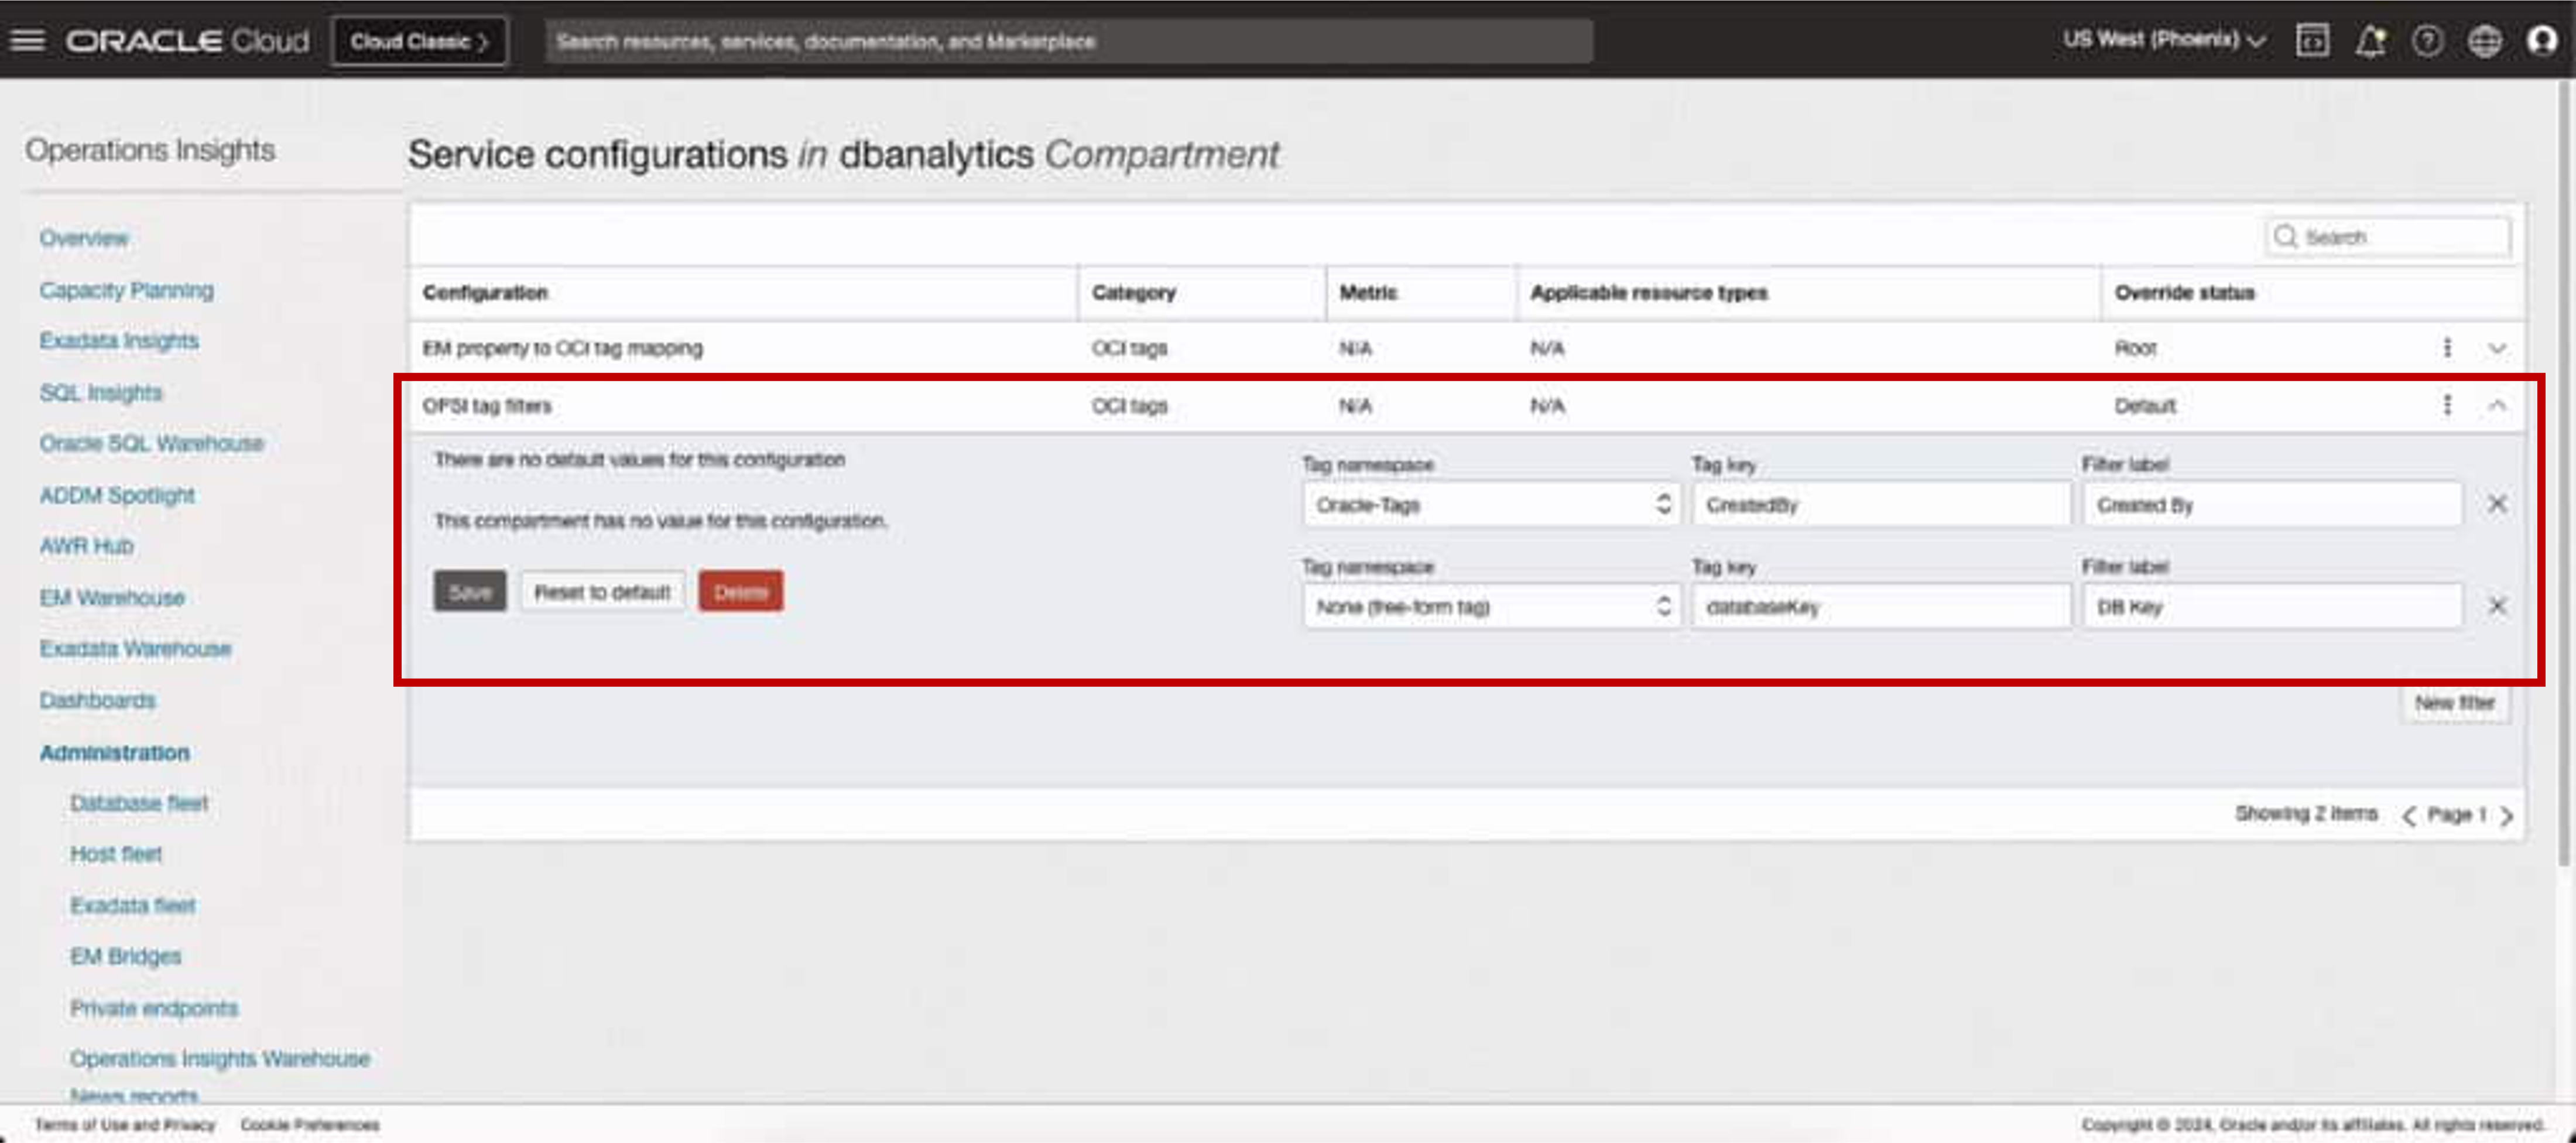2576x1143 pixels.
Task: Open the US West (Phoenix) region selector
Action: coord(2164,40)
